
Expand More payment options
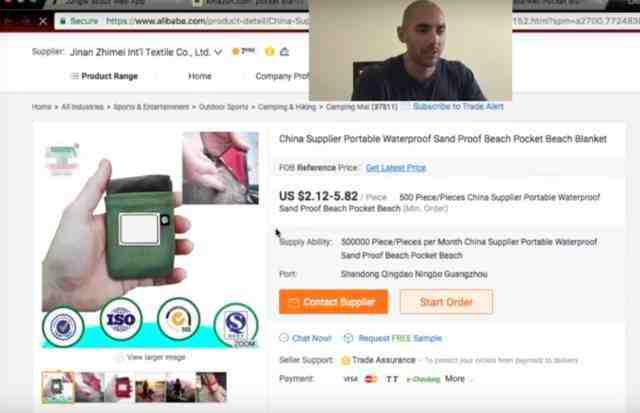[x=455, y=379]
